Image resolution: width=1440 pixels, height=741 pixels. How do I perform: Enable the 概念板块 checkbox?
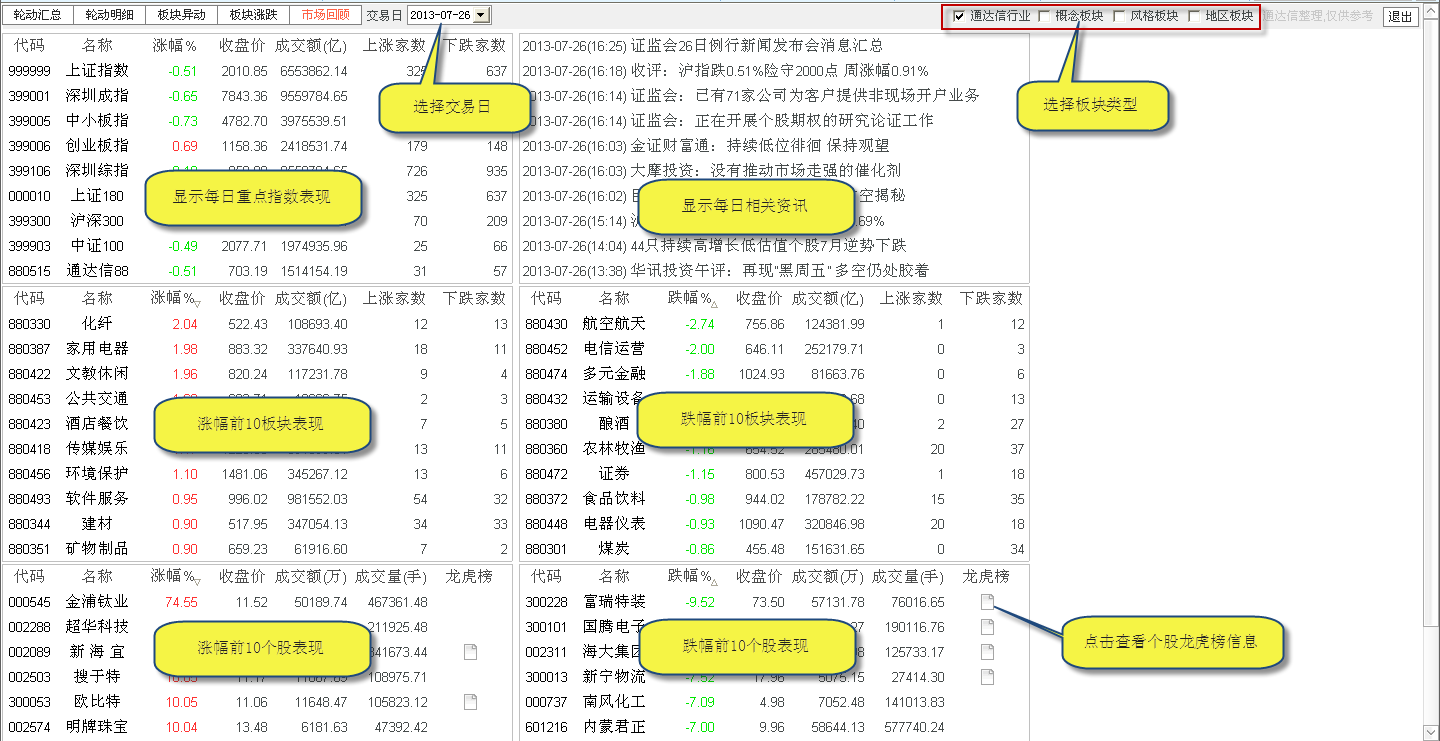(x=1044, y=16)
